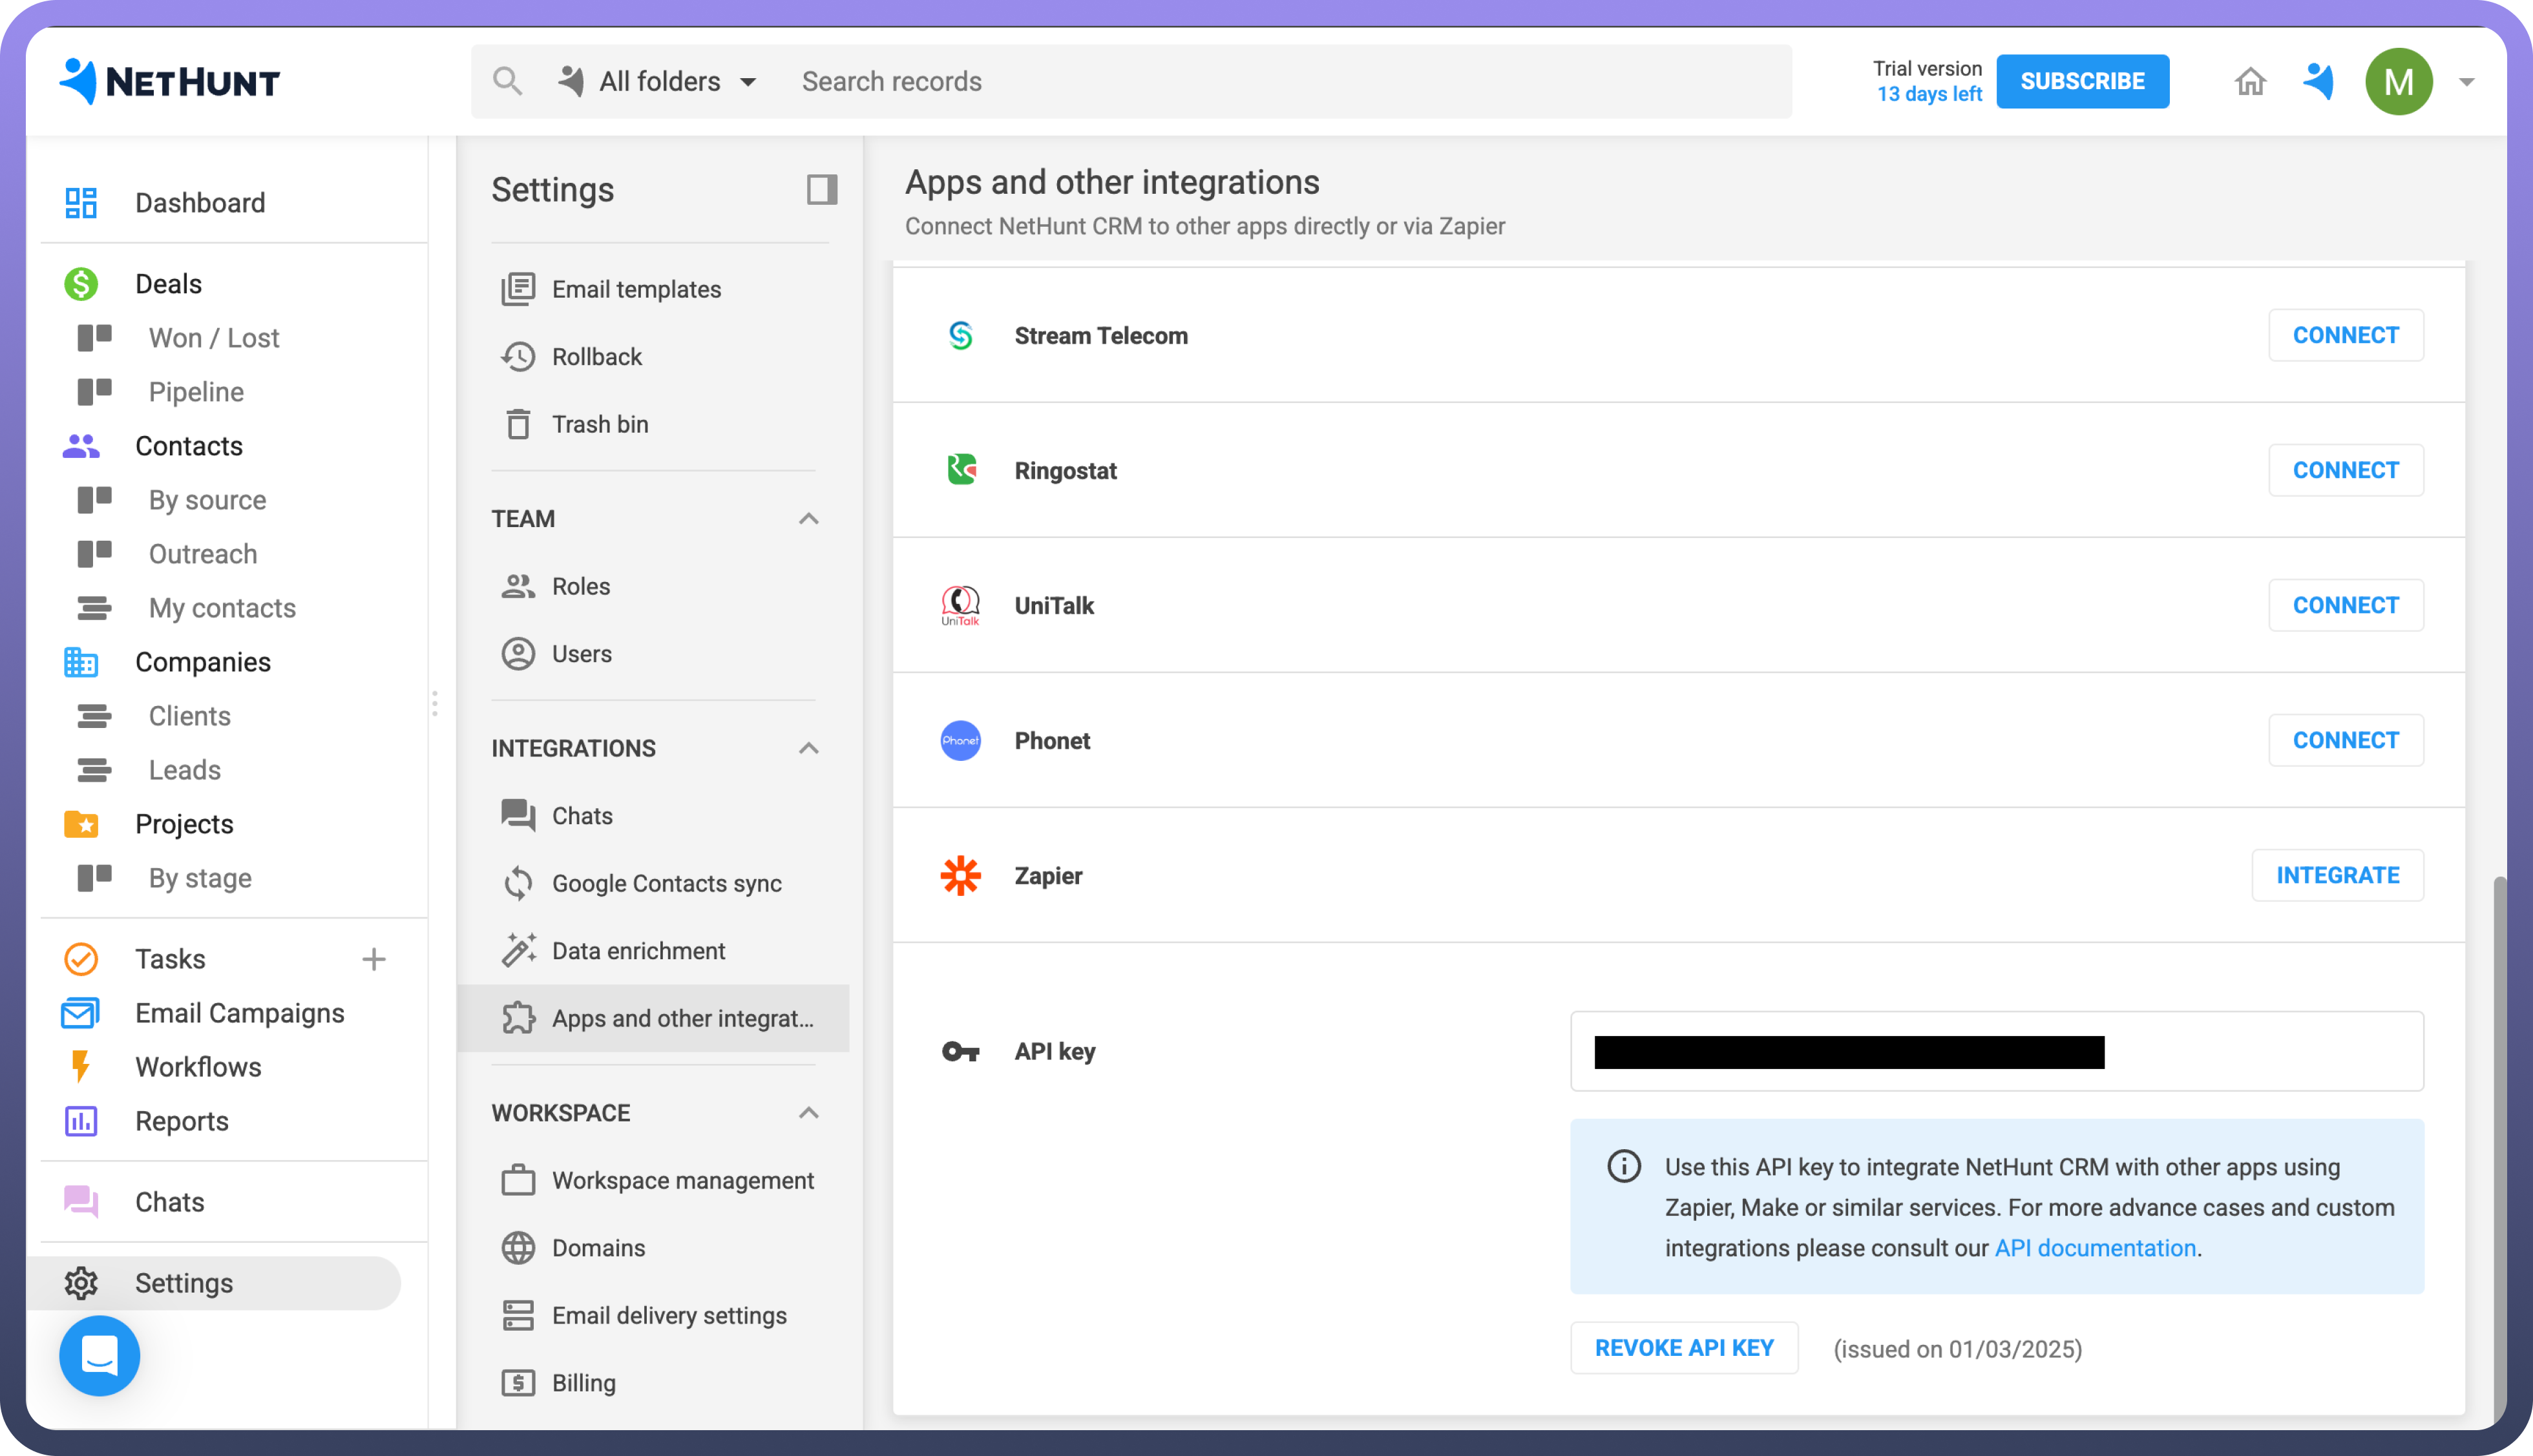Open Reports from sidebar
Image resolution: width=2533 pixels, height=1456 pixels.
coord(182,1121)
